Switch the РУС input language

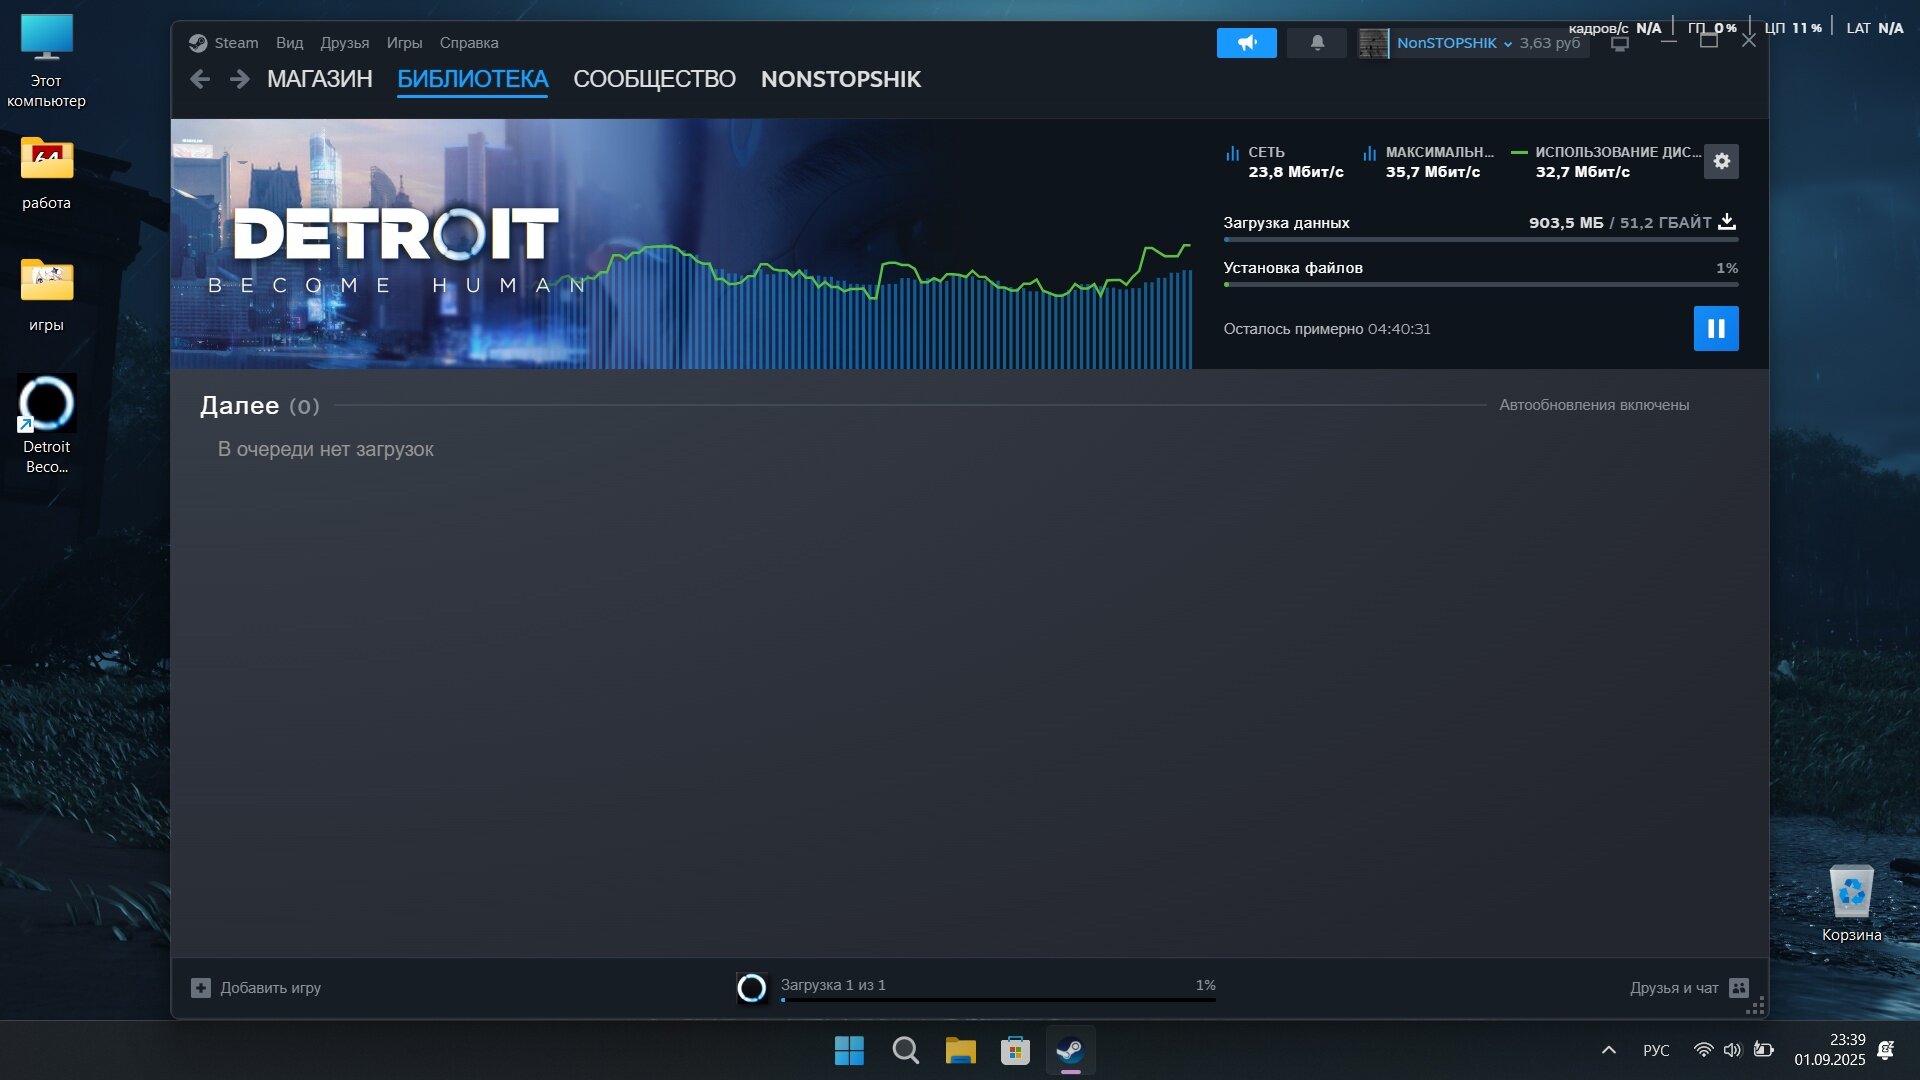1656,1050
